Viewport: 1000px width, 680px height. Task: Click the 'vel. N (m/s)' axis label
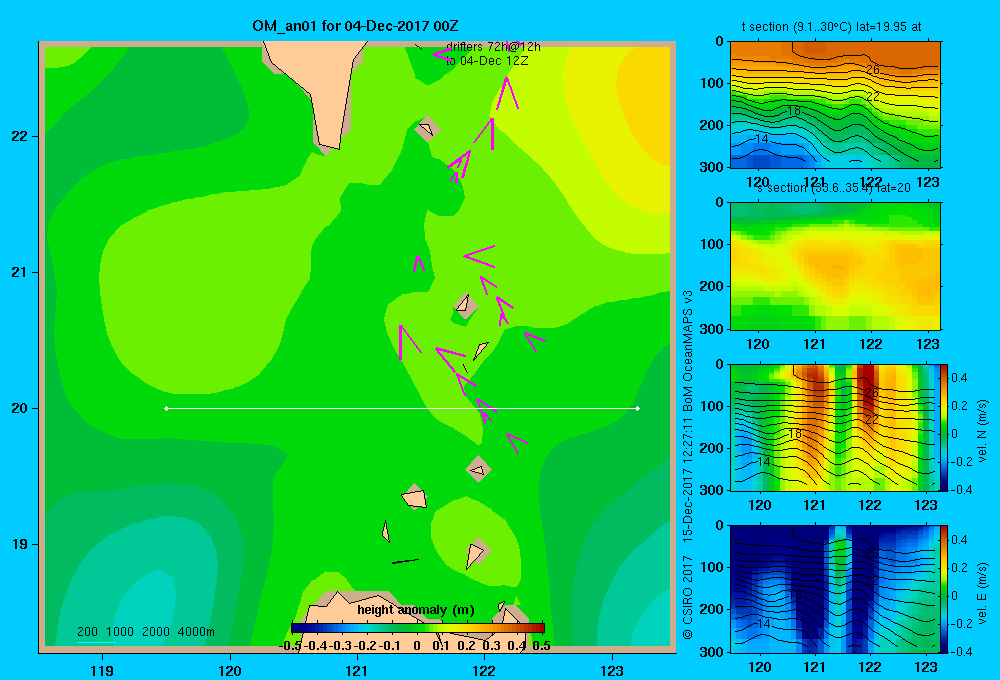click(x=982, y=431)
